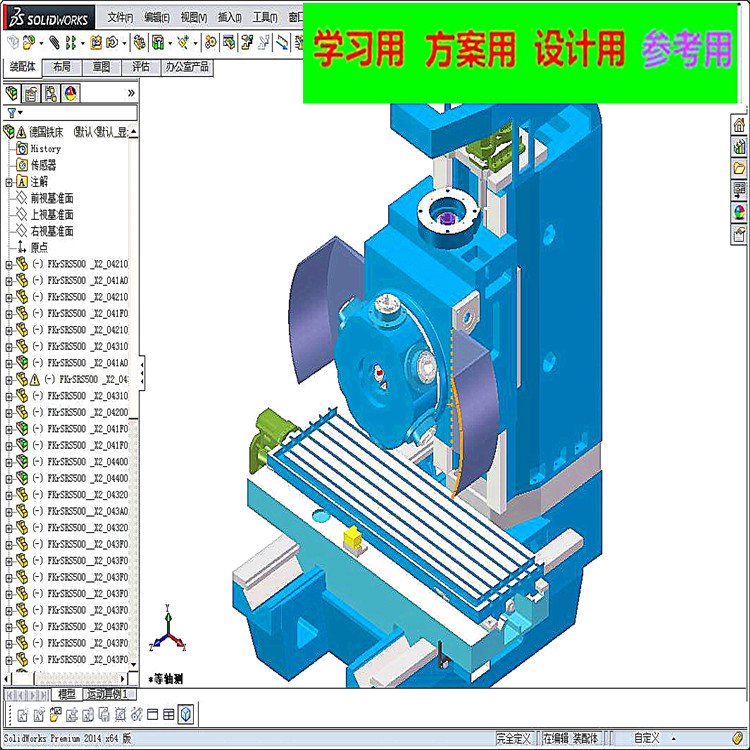Open the FeatureManager design tree tab

(x=12, y=93)
